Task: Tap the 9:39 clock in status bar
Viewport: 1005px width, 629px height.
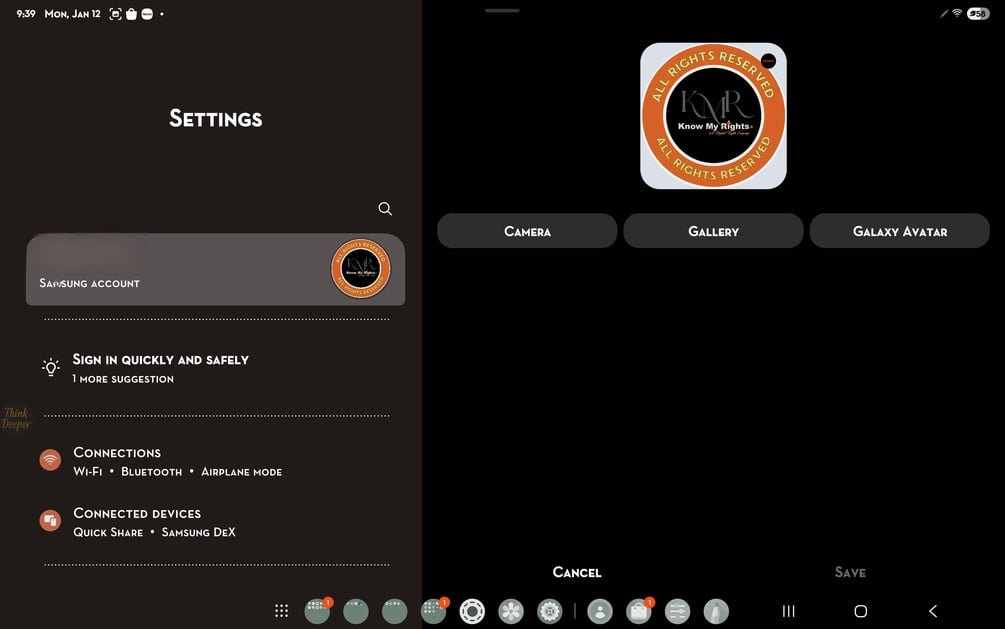Action: click(x=26, y=13)
